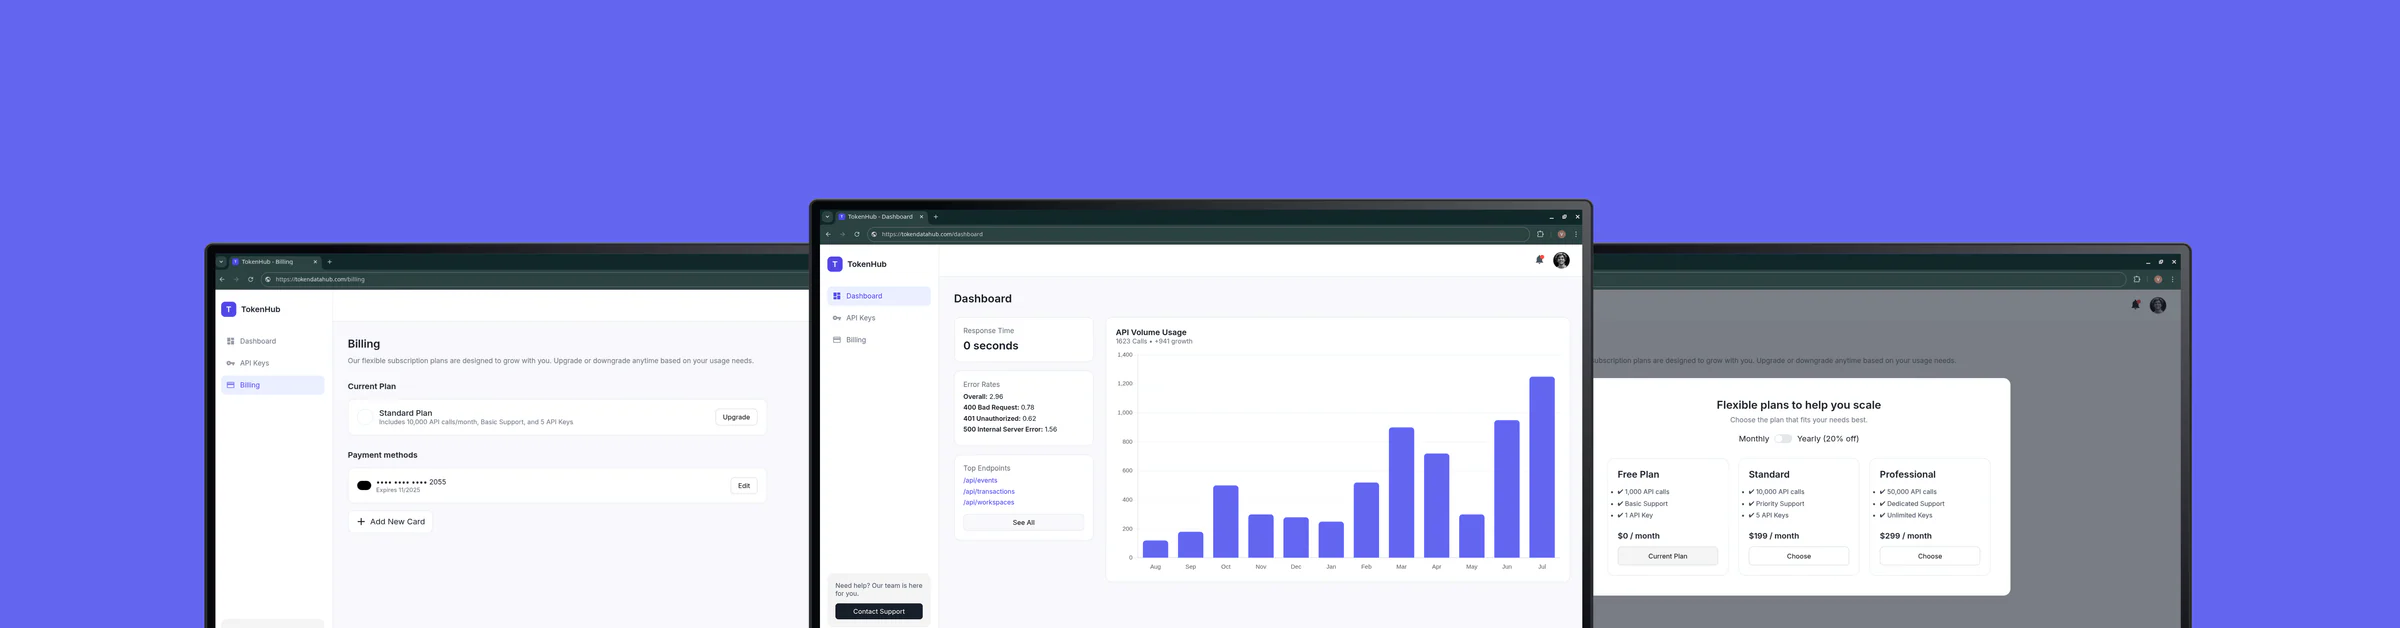Open the /api/workspaces endpoint link
The image size is (2400, 628).
point(989,502)
